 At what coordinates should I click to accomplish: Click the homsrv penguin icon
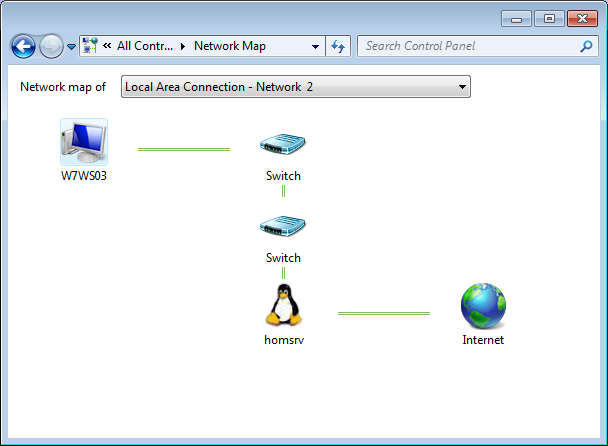283,305
